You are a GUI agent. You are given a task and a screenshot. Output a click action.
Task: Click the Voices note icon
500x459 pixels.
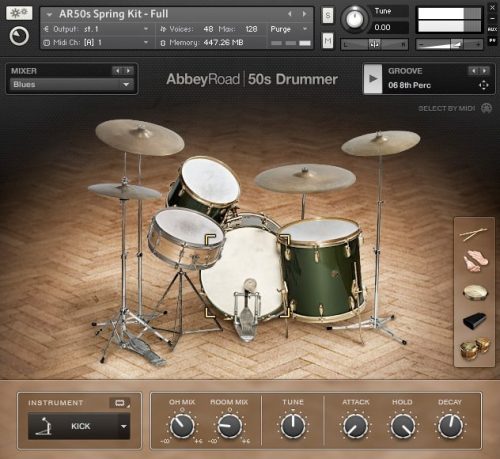(x=163, y=29)
